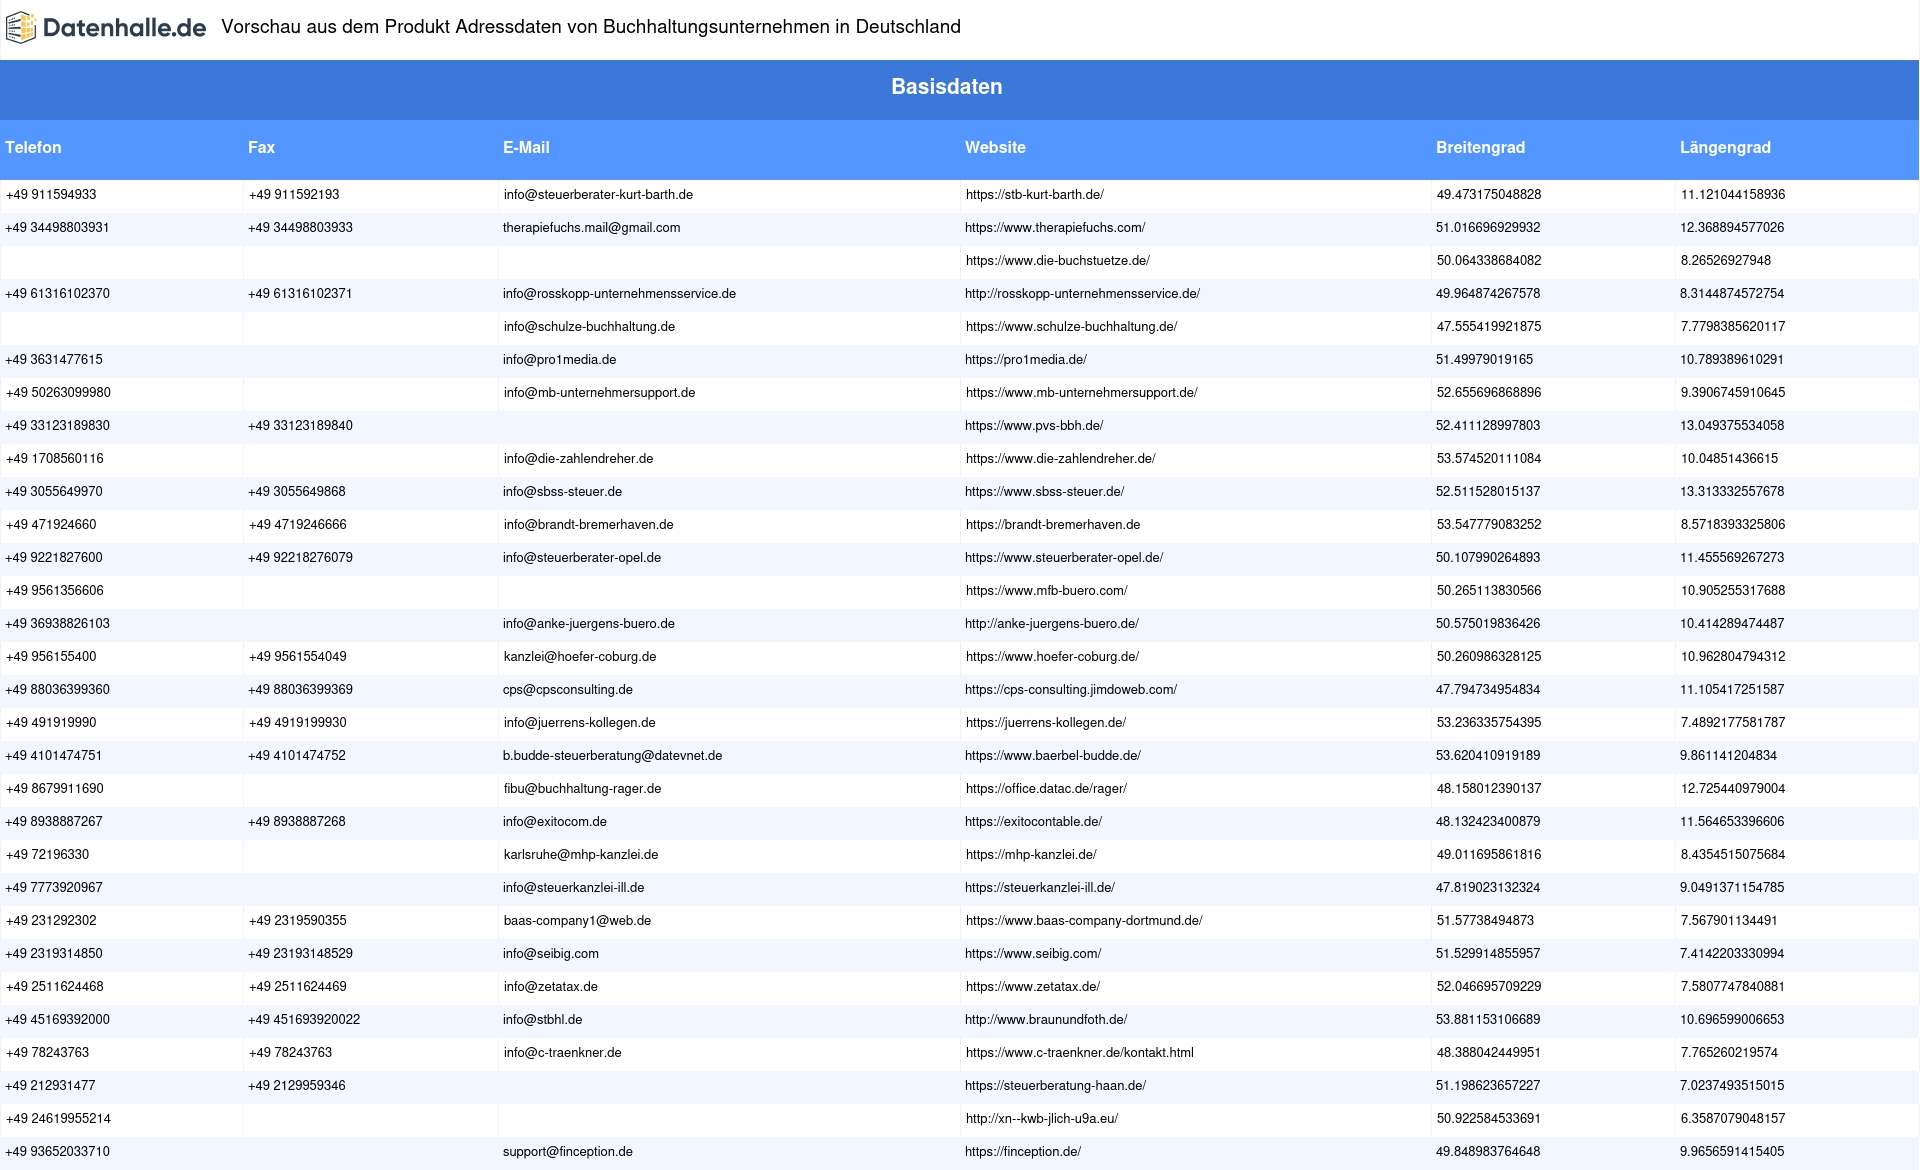The height and width of the screenshot is (1170, 1920).
Task: Open https://www.baas-company-dortmund.de/ link
Action: pyautogui.click(x=1084, y=921)
